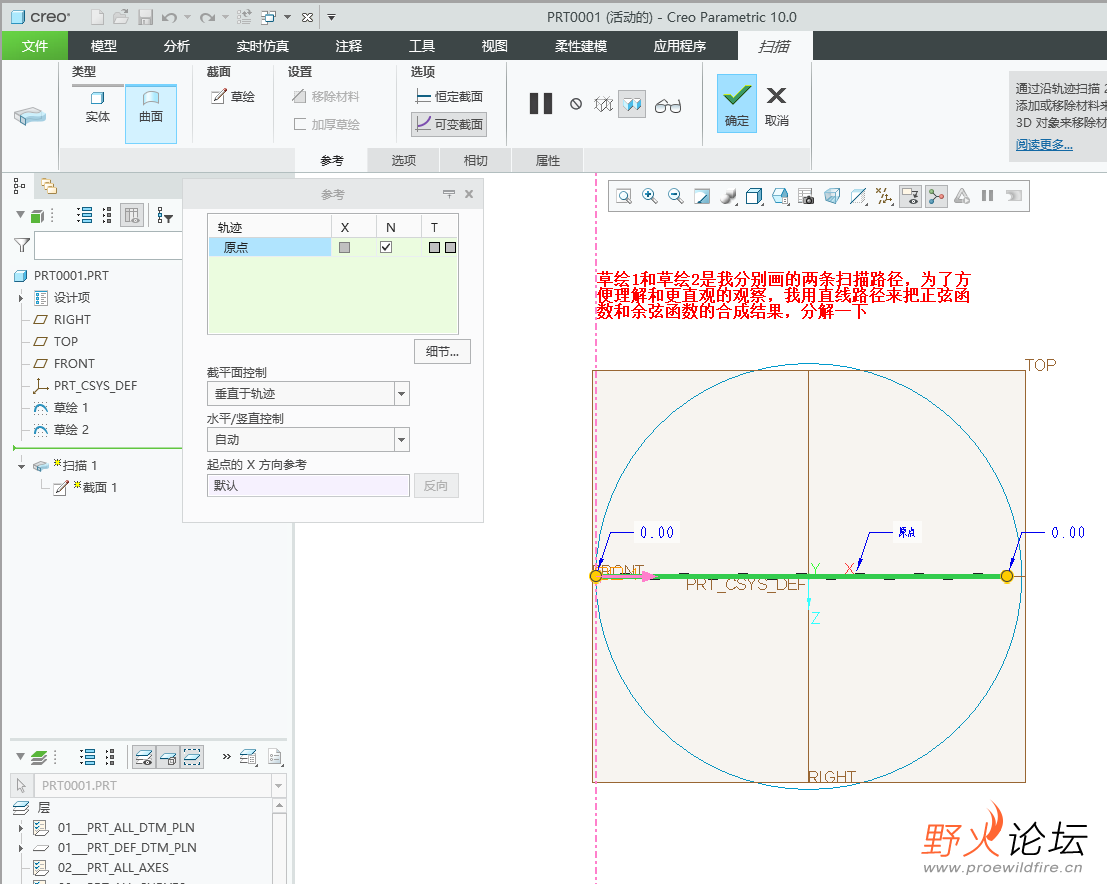The image size is (1107, 884).
Task: Click the 起点的 X 方向参考 field
Action: pyautogui.click(x=308, y=486)
